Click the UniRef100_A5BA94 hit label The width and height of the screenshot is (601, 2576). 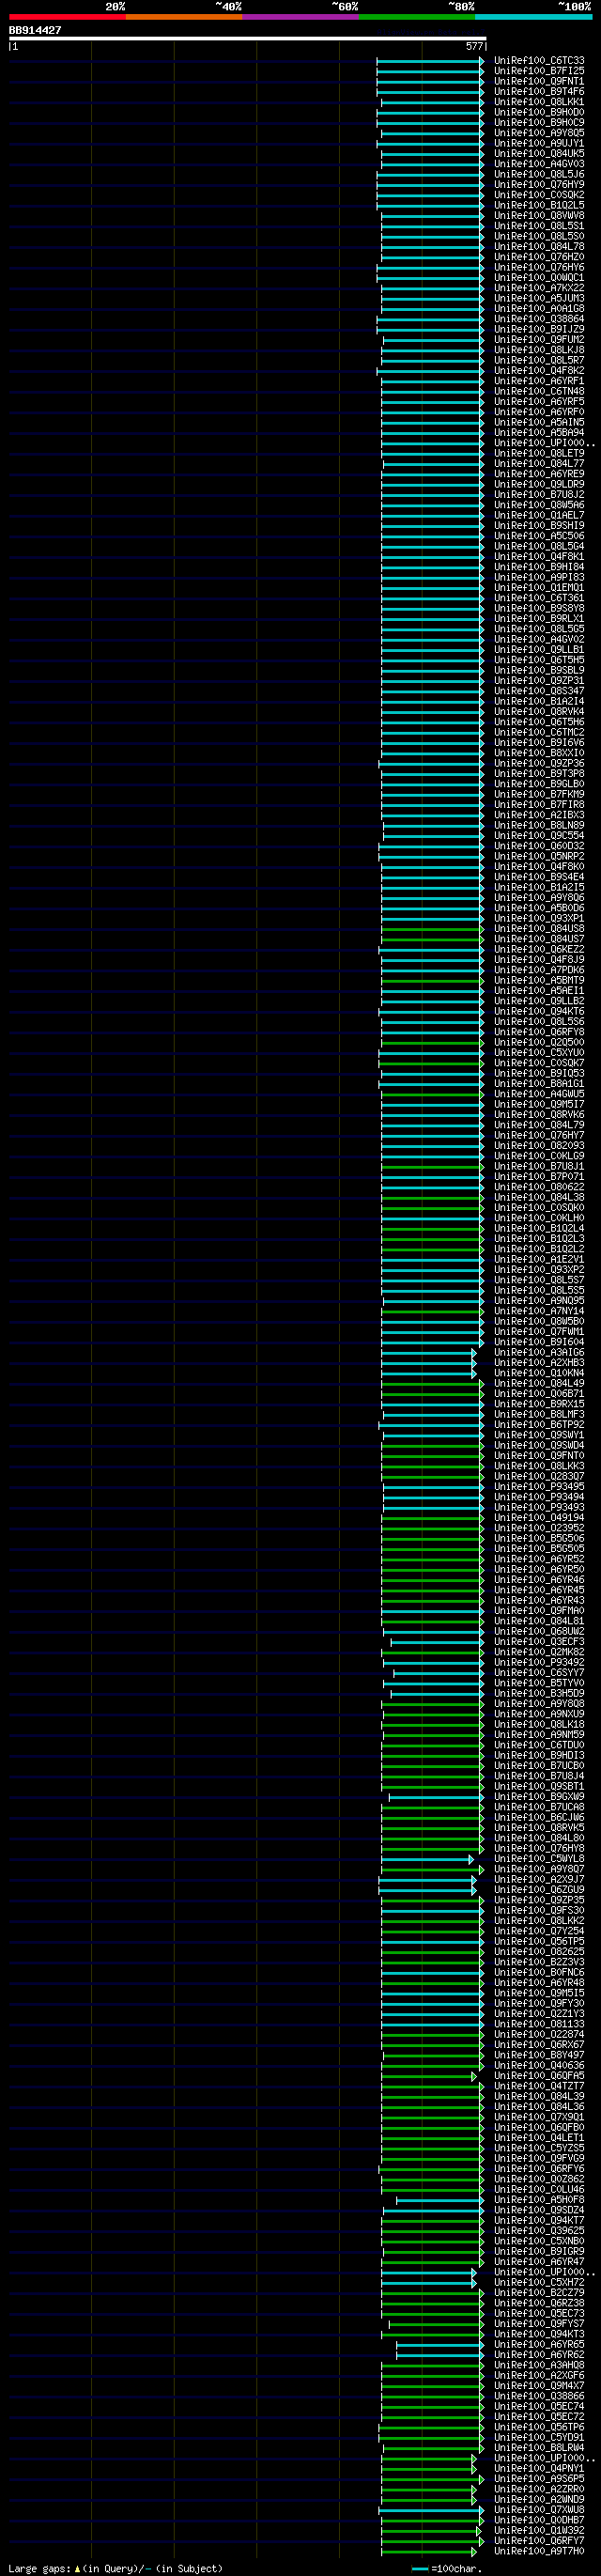tap(539, 433)
